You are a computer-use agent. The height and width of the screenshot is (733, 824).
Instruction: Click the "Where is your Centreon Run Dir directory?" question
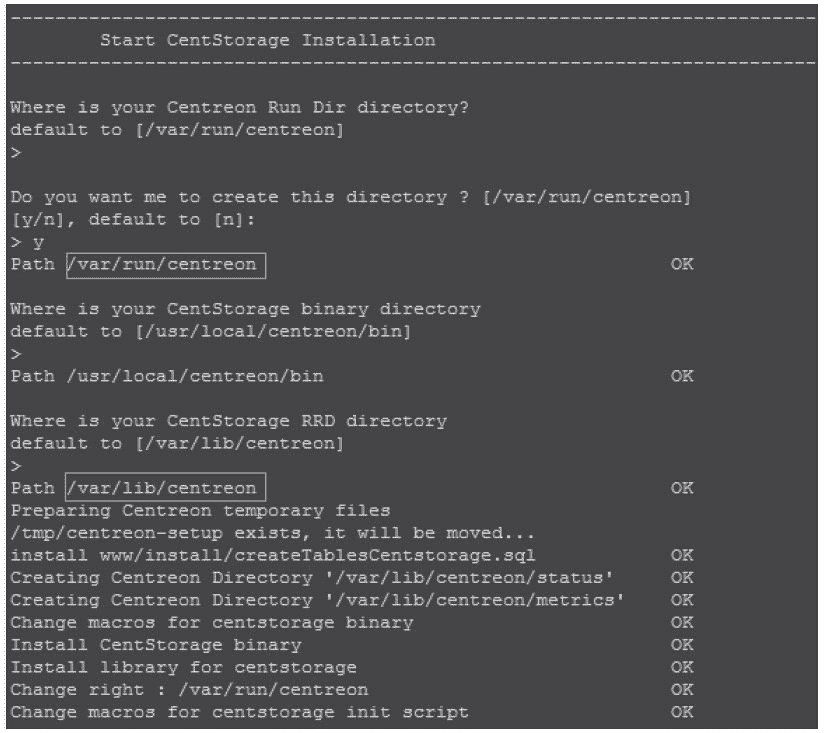[240, 108]
